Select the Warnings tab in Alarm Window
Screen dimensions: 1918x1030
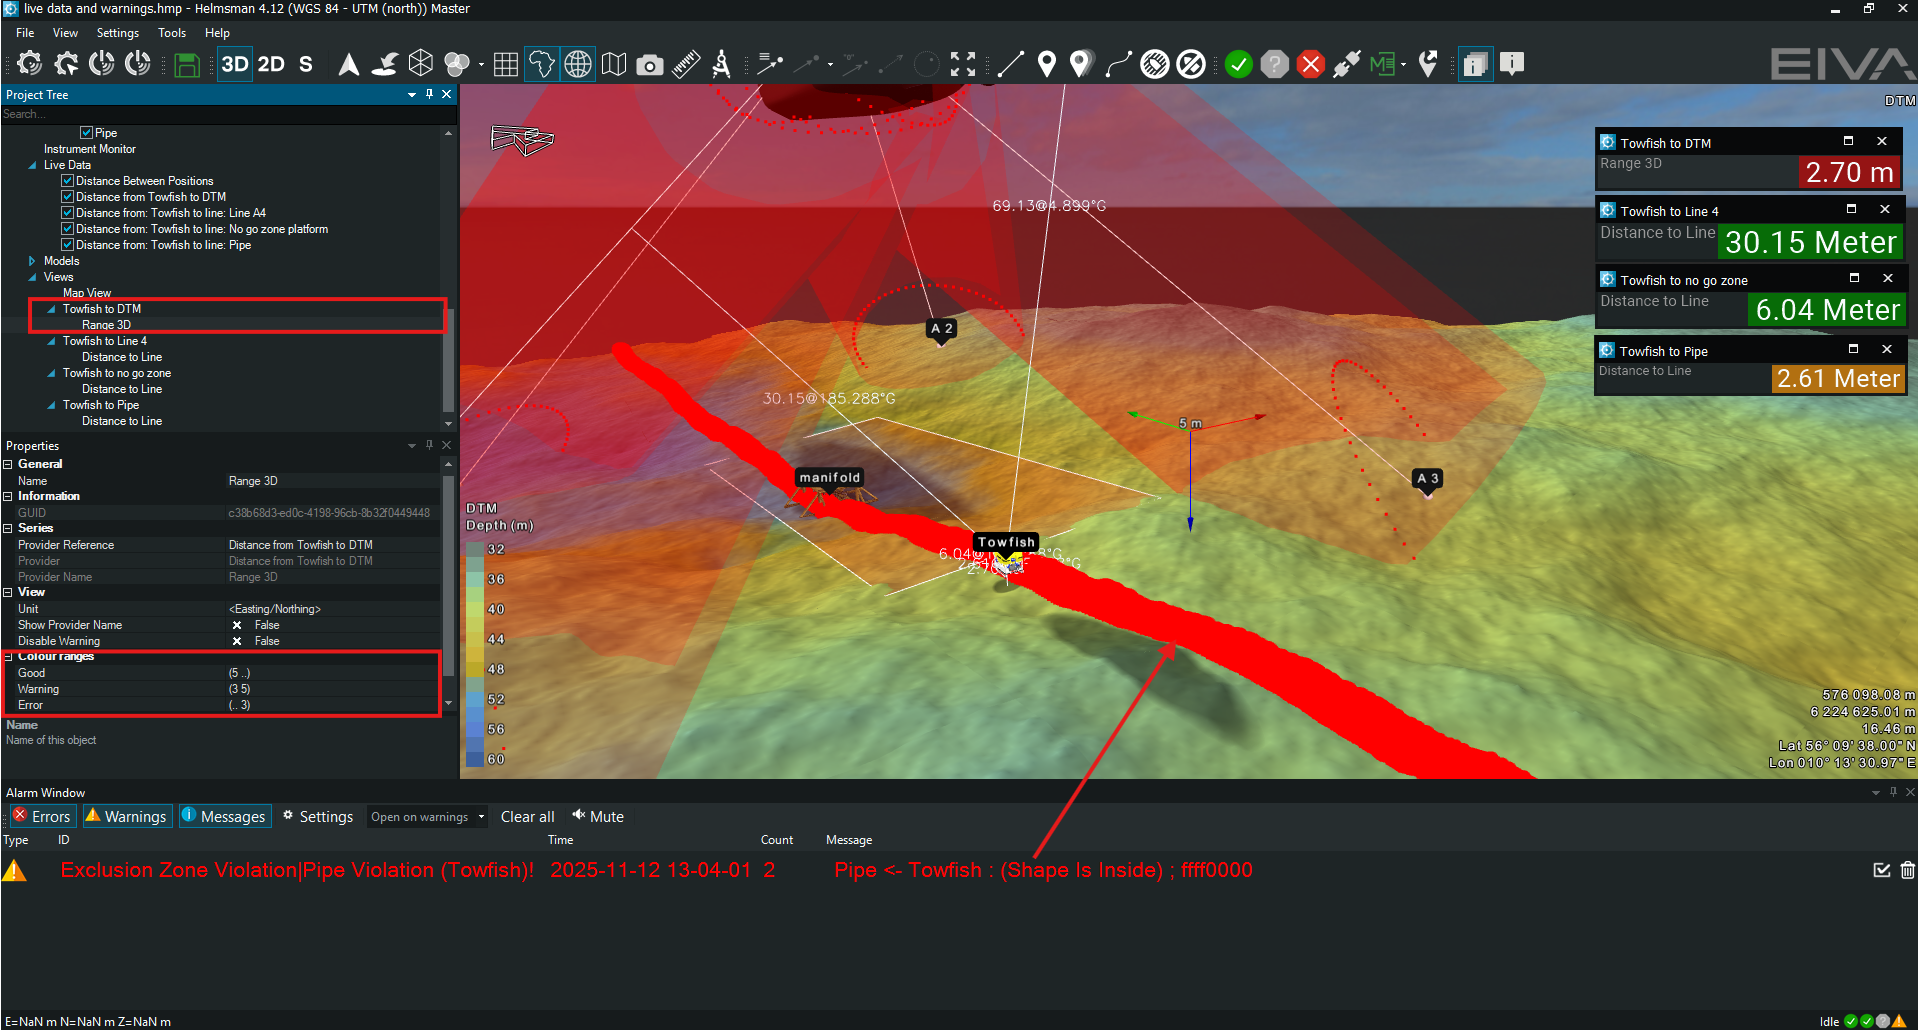click(127, 816)
